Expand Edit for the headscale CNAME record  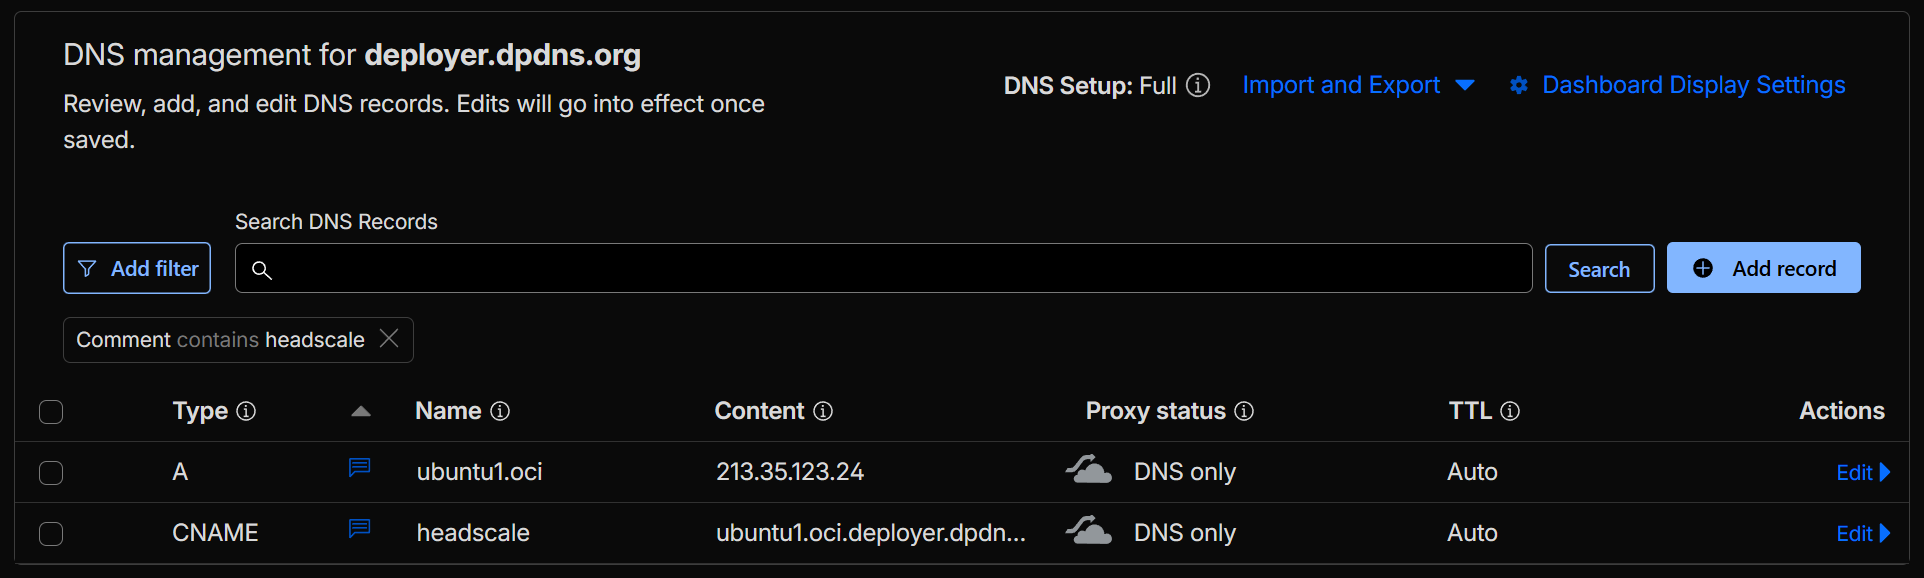tap(1862, 534)
